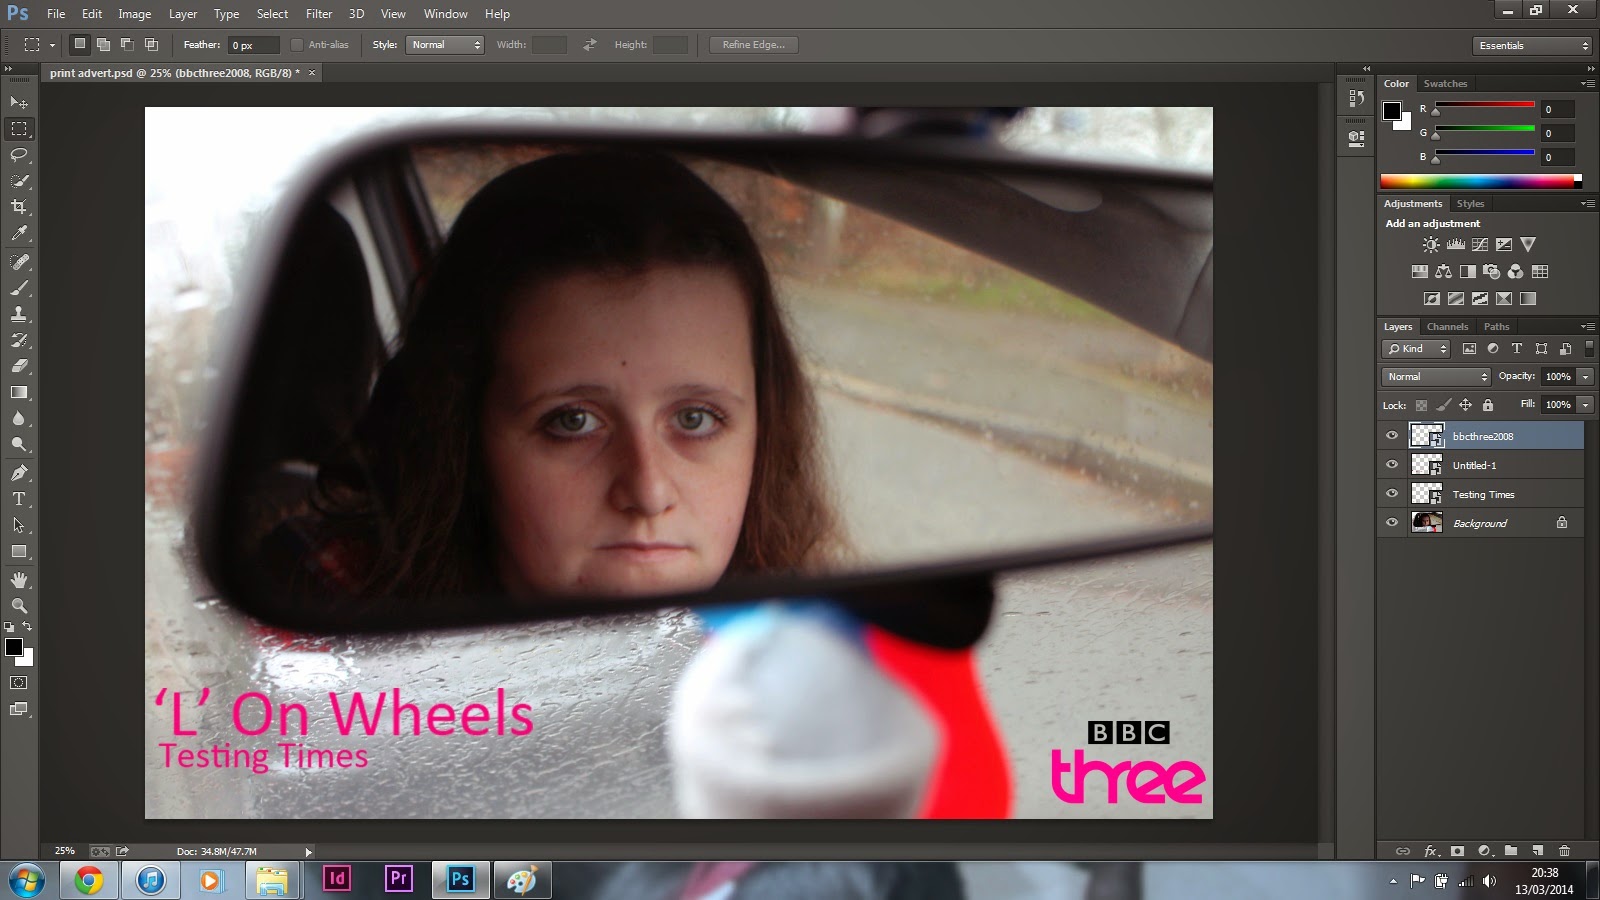Select the Eyedropper tool
The height and width of the screenshot is (900, 1600).
19,233
